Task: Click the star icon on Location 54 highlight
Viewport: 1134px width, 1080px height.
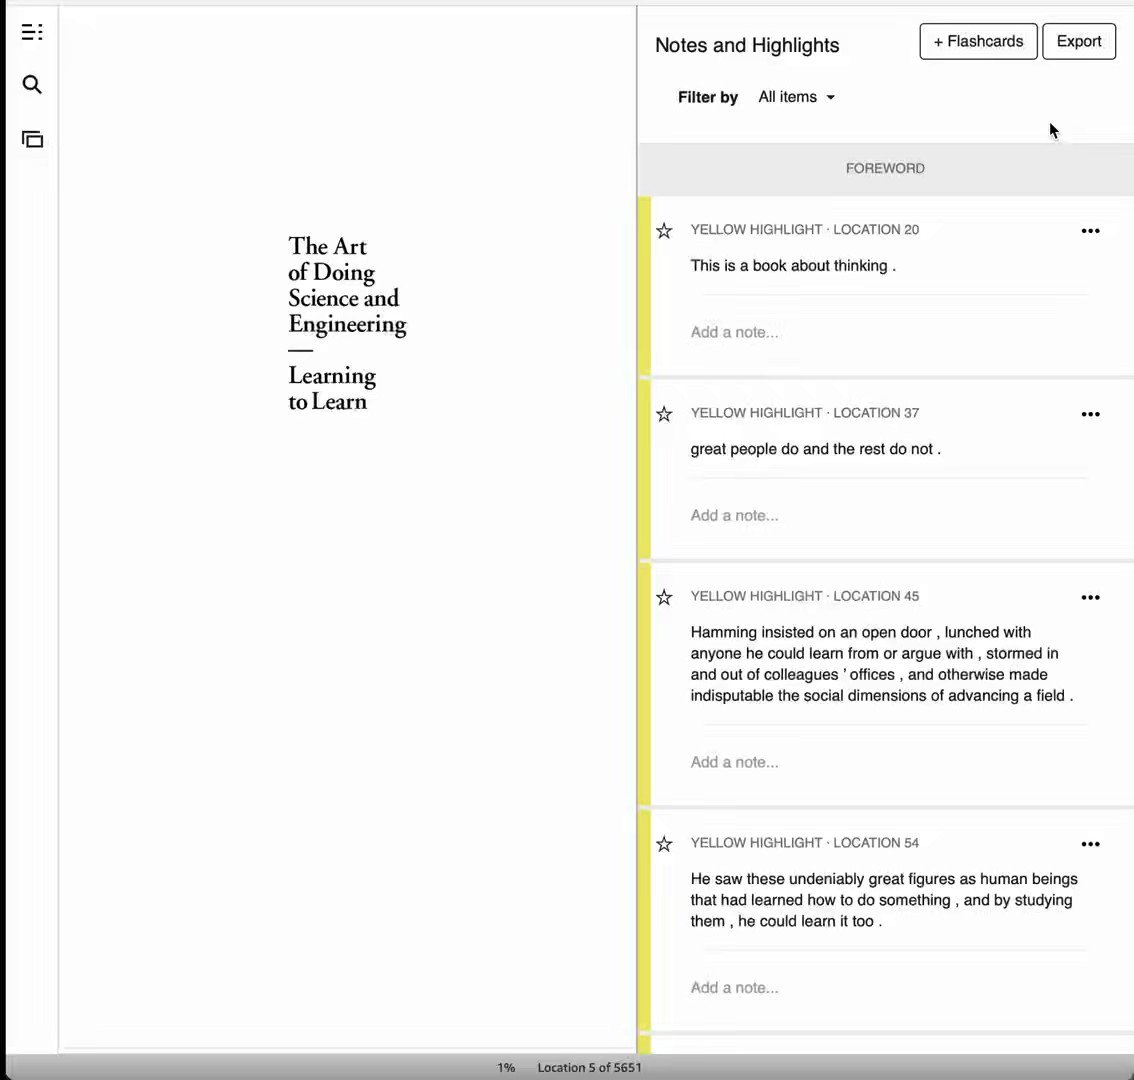Action: [x=664, y=844]
